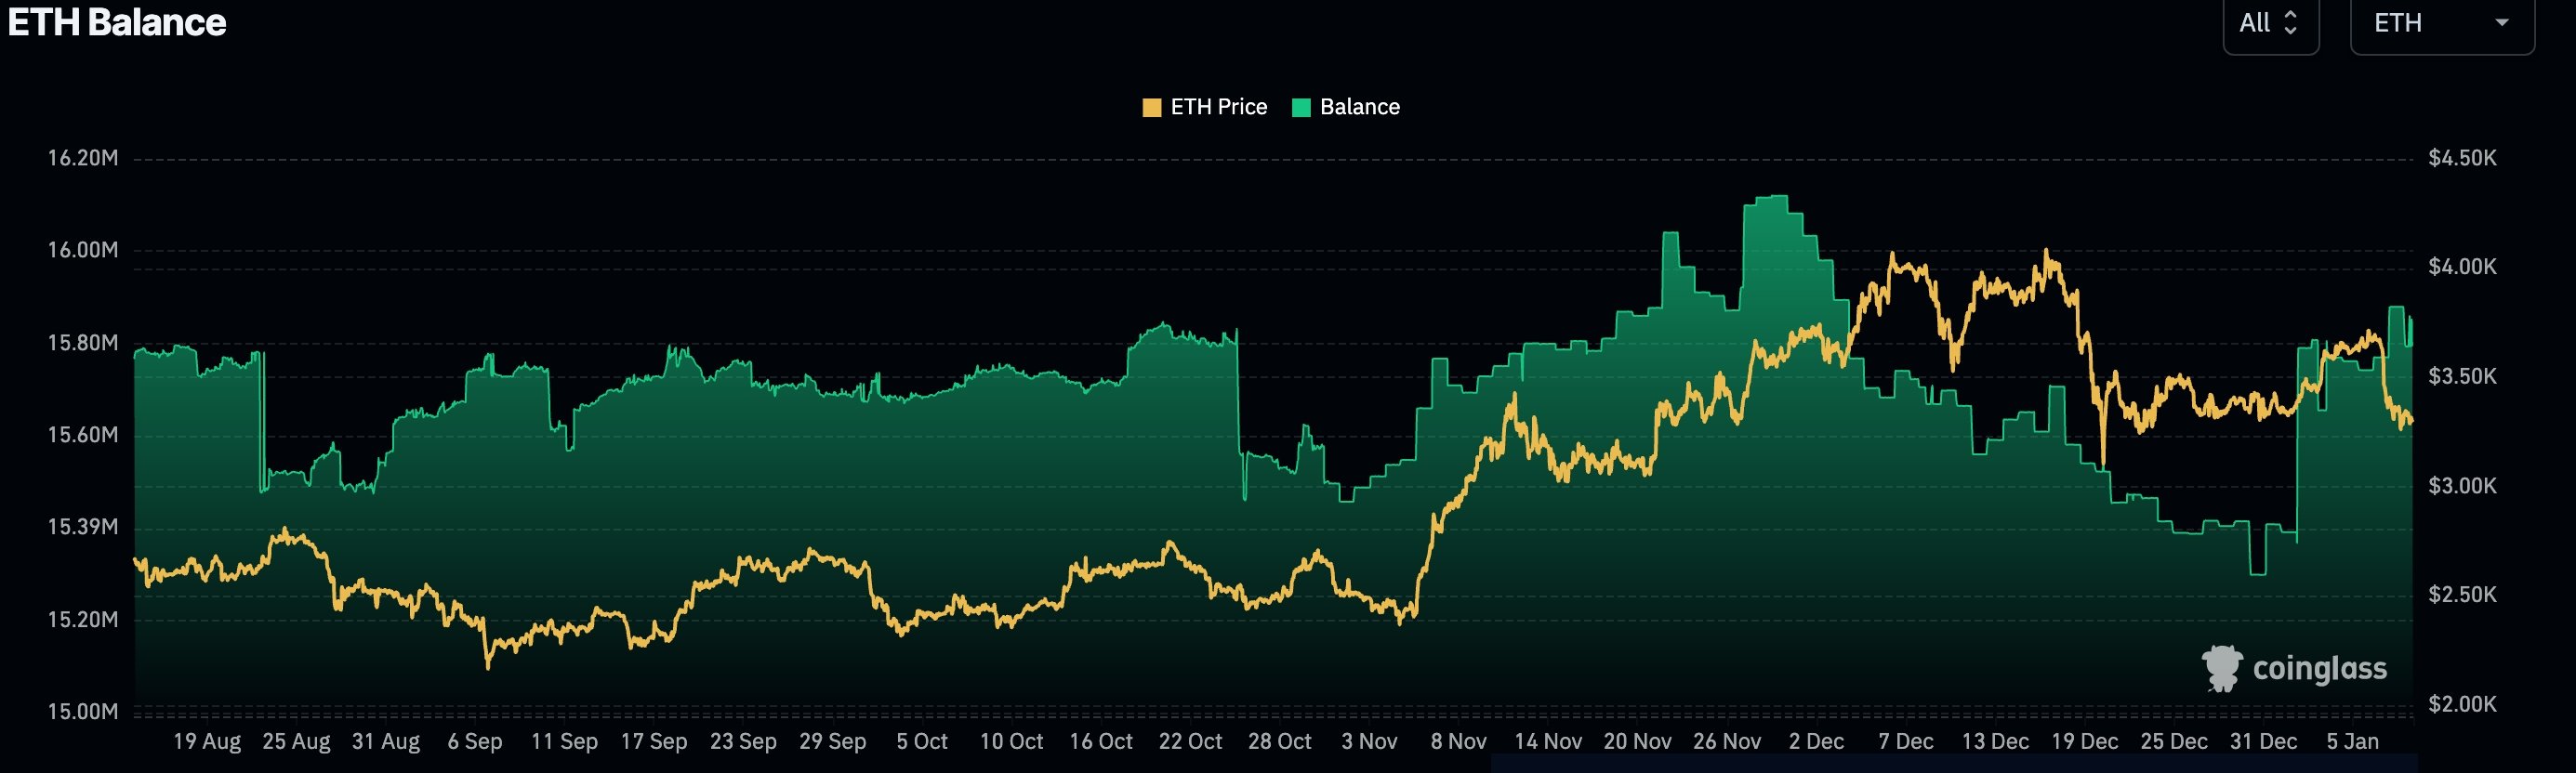
Task: Click the 10 Oct date label
Action: [1011, 742]
